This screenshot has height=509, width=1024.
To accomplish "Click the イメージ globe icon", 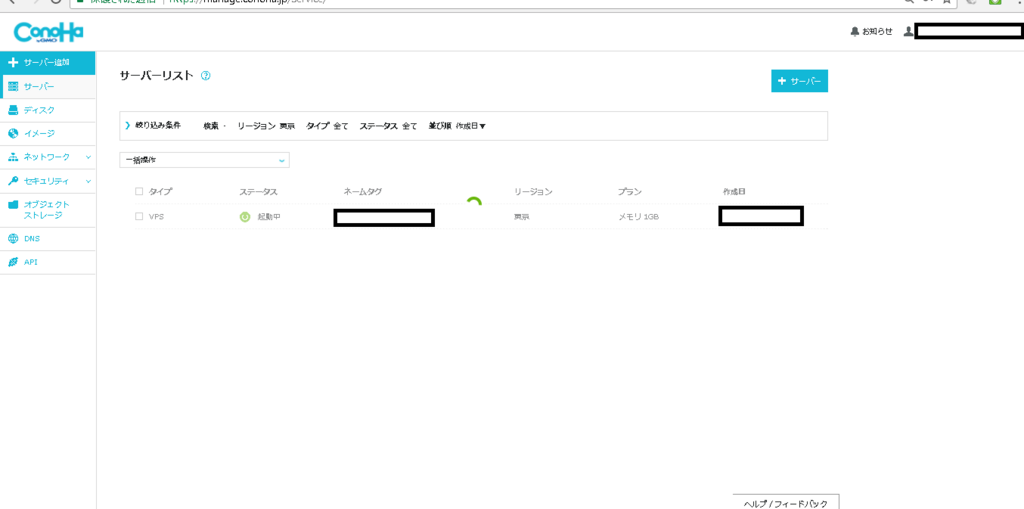I will click(x=12, y=133).
